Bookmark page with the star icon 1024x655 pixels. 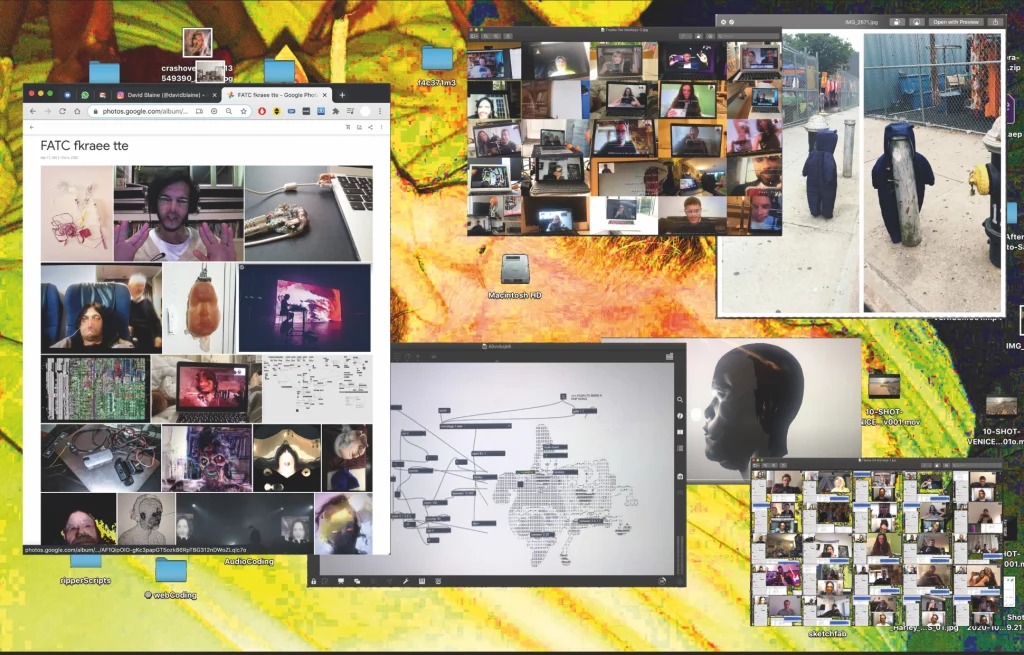pyautogui.click(x=244, y=112)
